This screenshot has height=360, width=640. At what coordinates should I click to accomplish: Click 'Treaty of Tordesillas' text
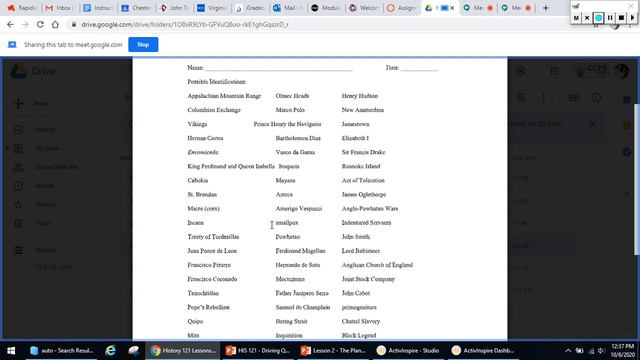coord(213,237)
